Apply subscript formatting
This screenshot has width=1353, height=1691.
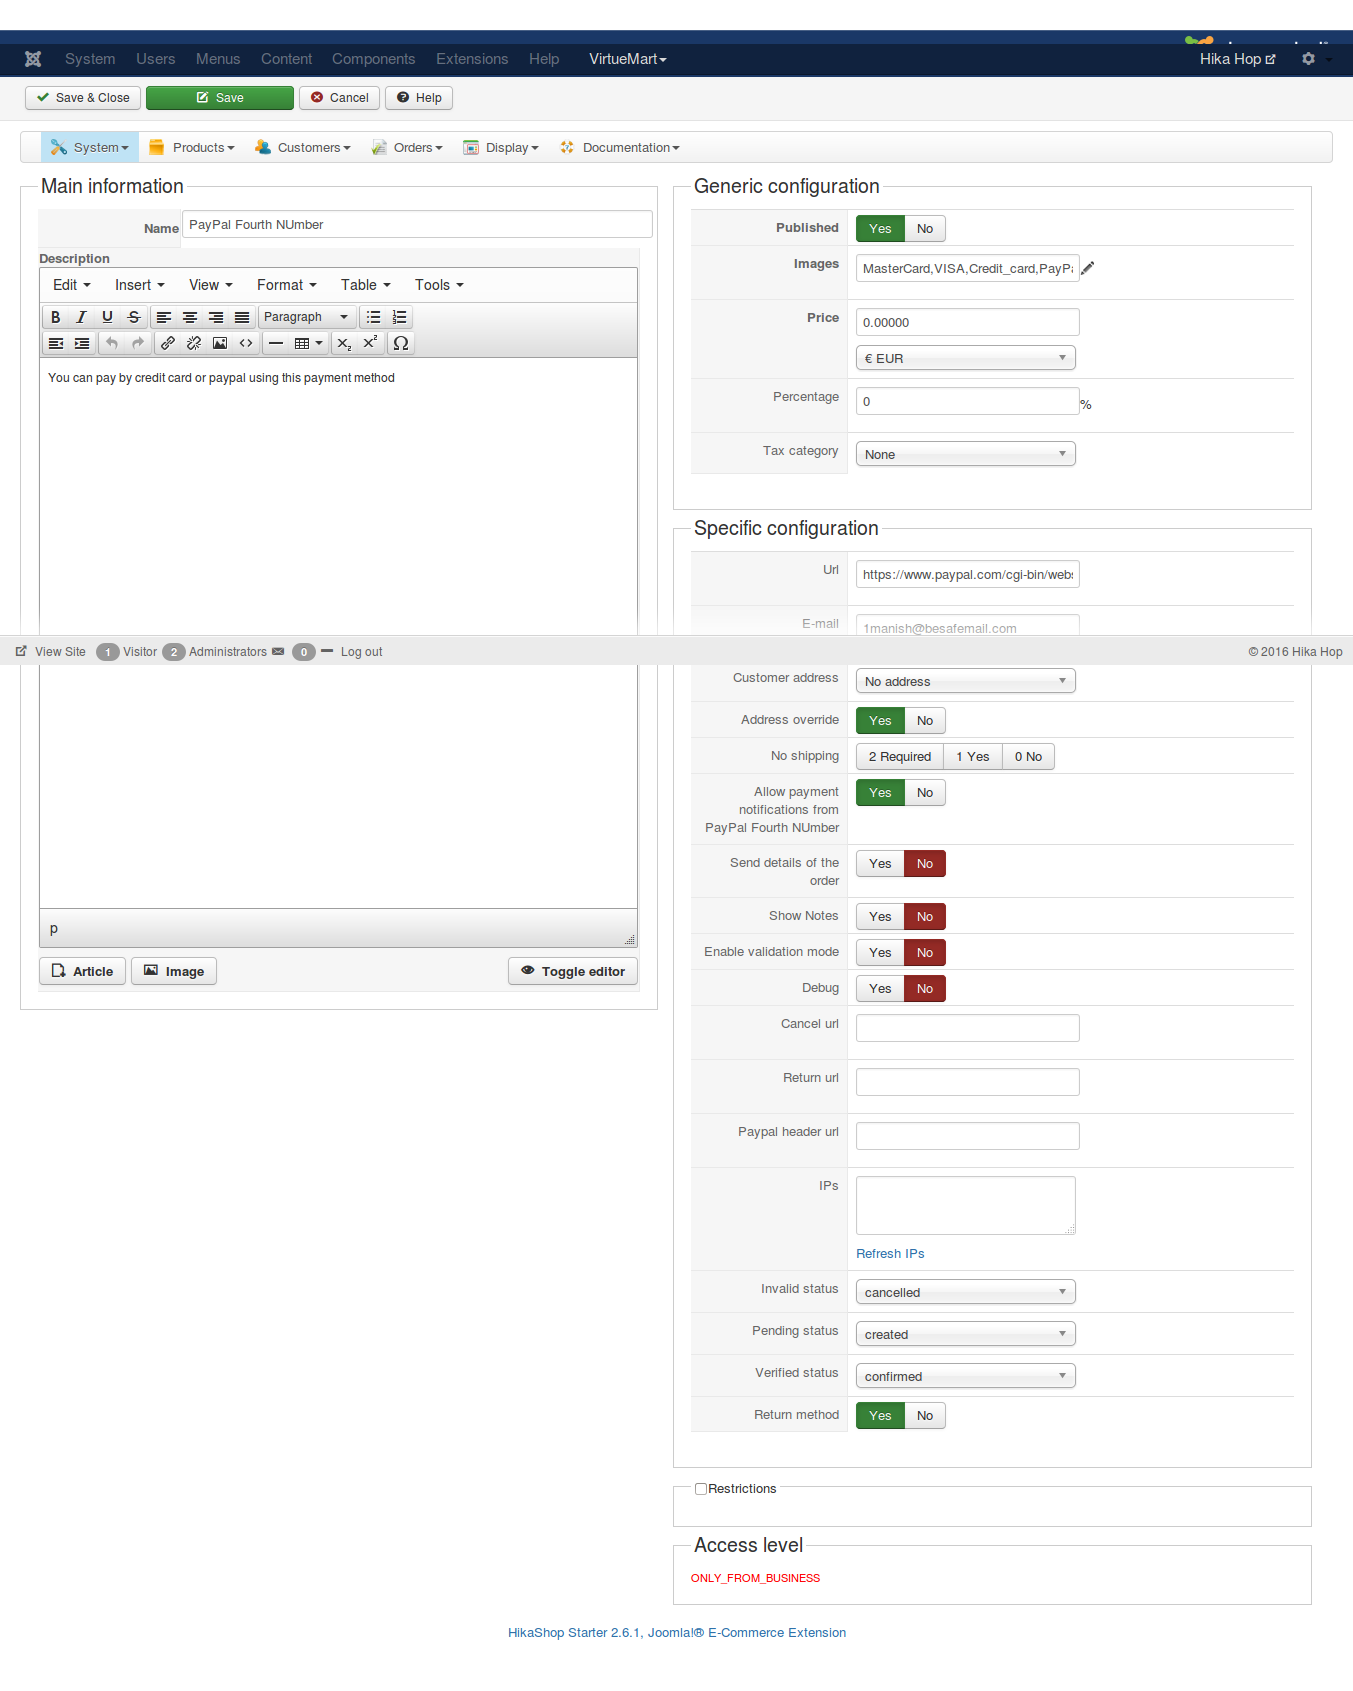coord(344,343)
